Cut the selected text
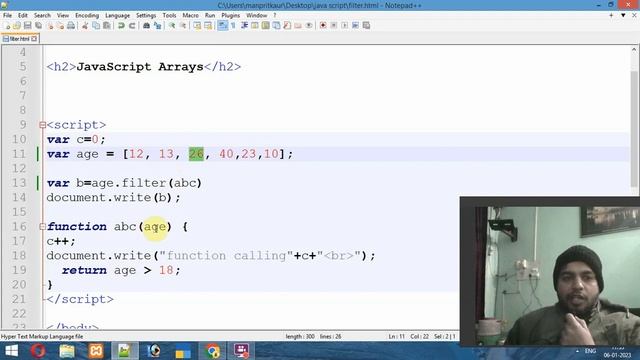Image resolution: width=640 pixels, height=360 pixels. [x=85, y=25]
